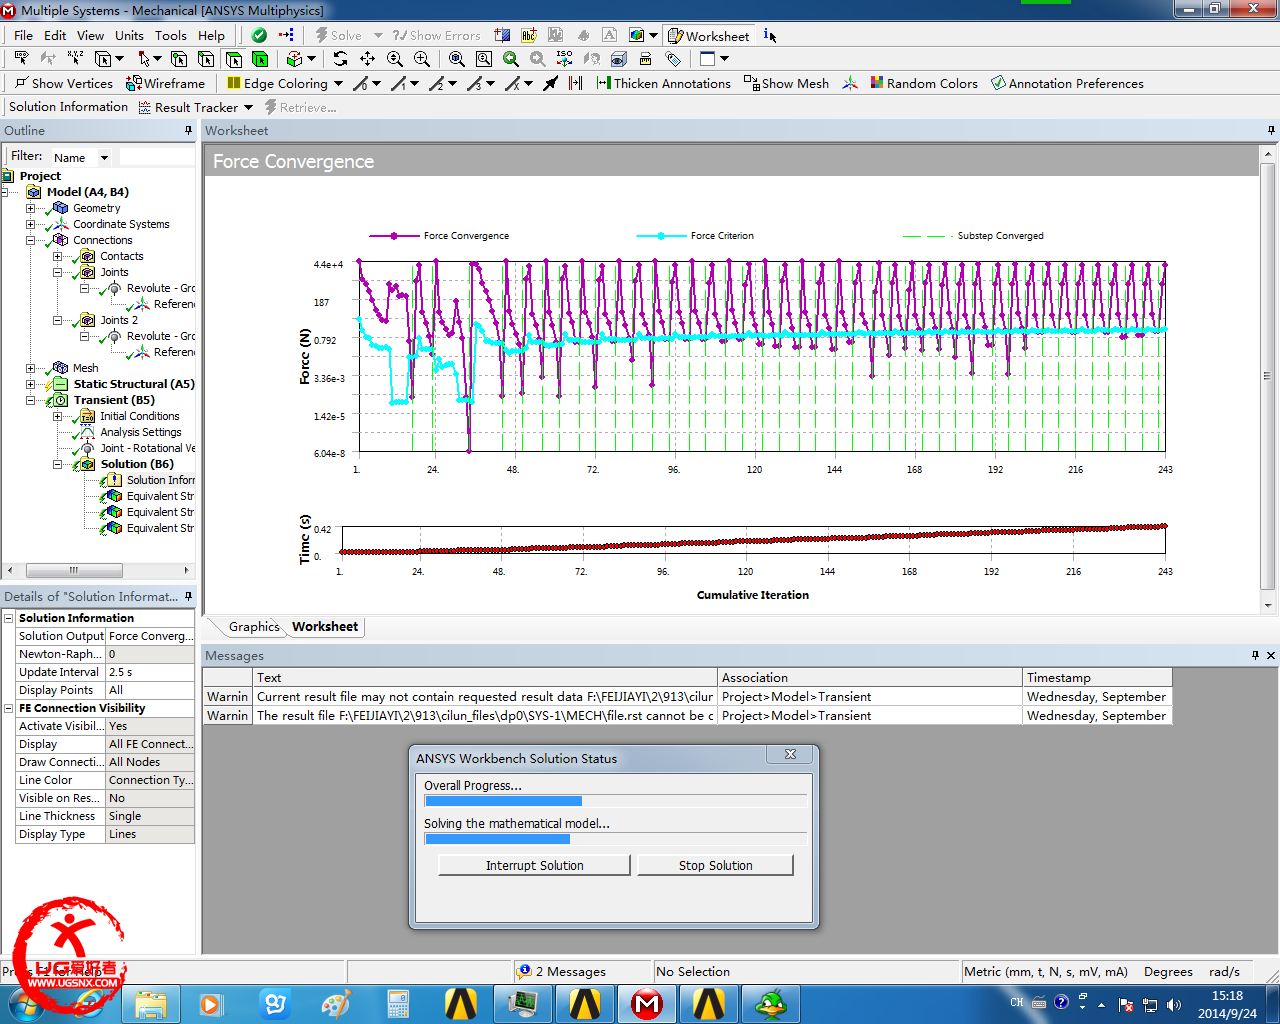Select the Zoom tool magnifier icon

(395, 59)
